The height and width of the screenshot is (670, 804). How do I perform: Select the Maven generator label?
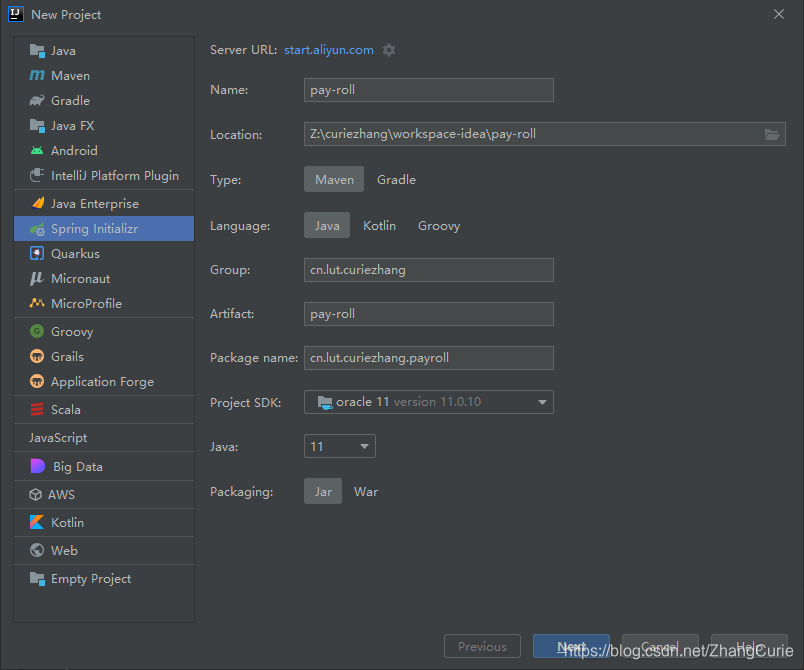[70, 75]
